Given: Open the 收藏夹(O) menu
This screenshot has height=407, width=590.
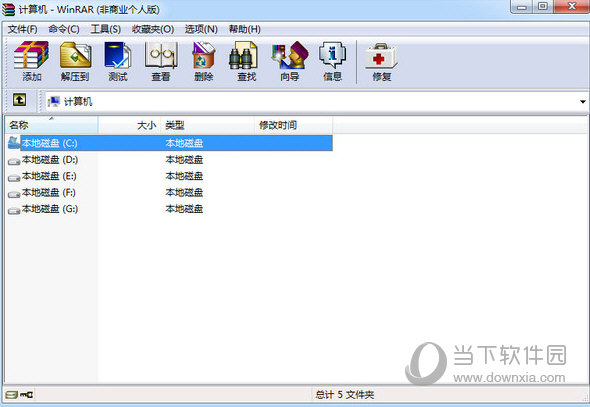Looking at the screenshot, I should 153,29.
